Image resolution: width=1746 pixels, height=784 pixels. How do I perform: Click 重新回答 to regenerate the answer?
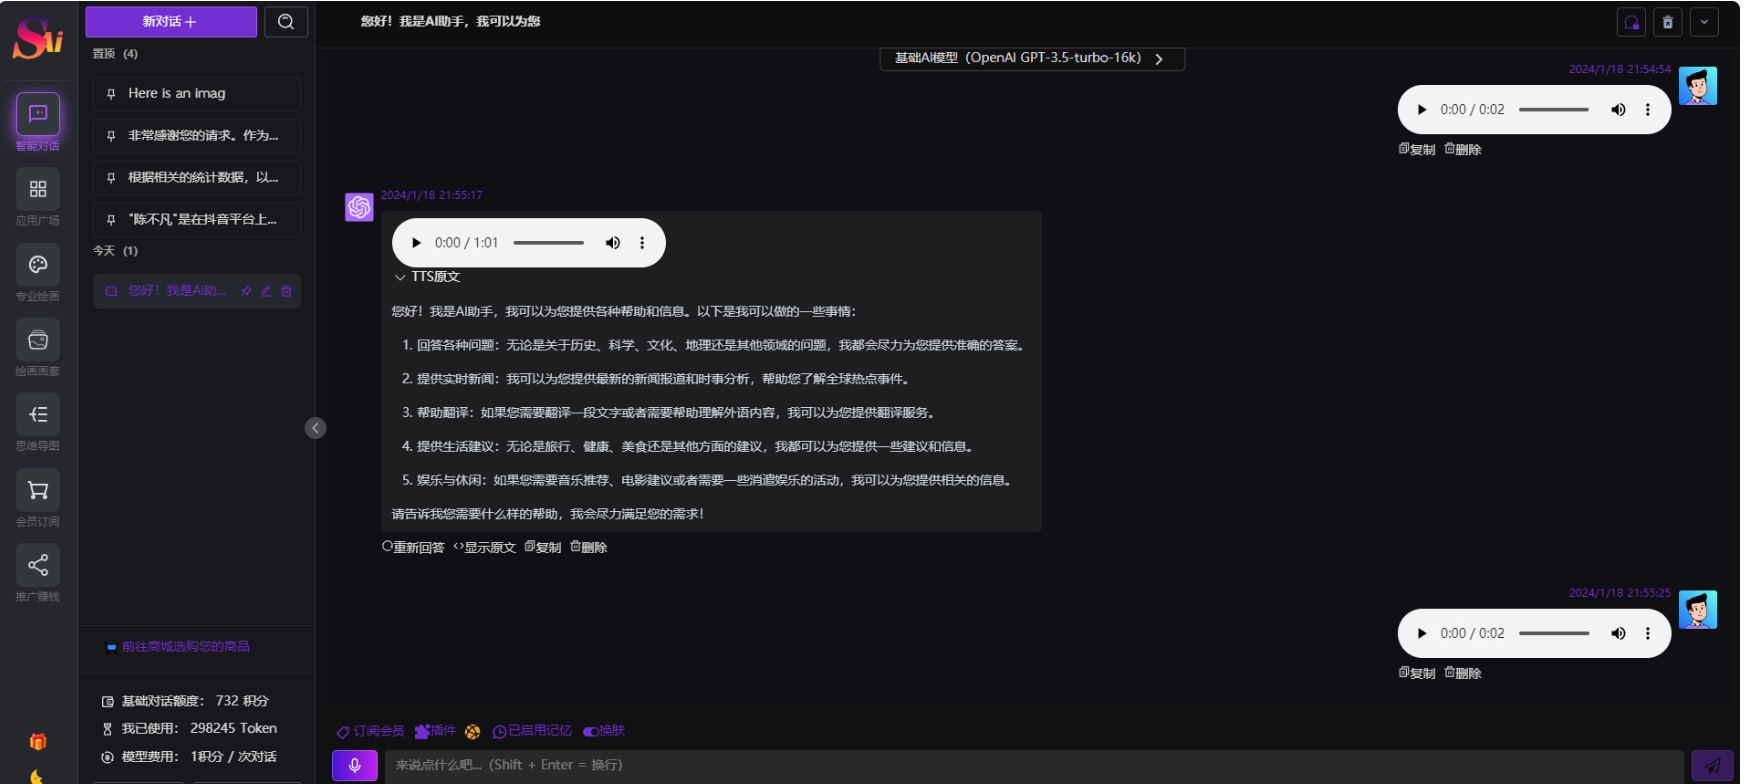[413, 547]
